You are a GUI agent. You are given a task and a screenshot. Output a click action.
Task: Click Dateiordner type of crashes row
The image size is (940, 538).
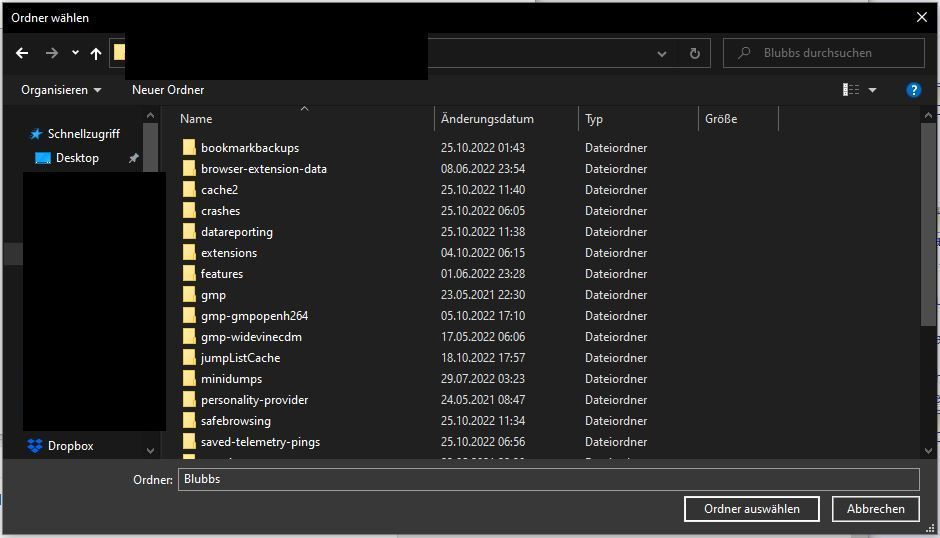(x=616, y=211)
